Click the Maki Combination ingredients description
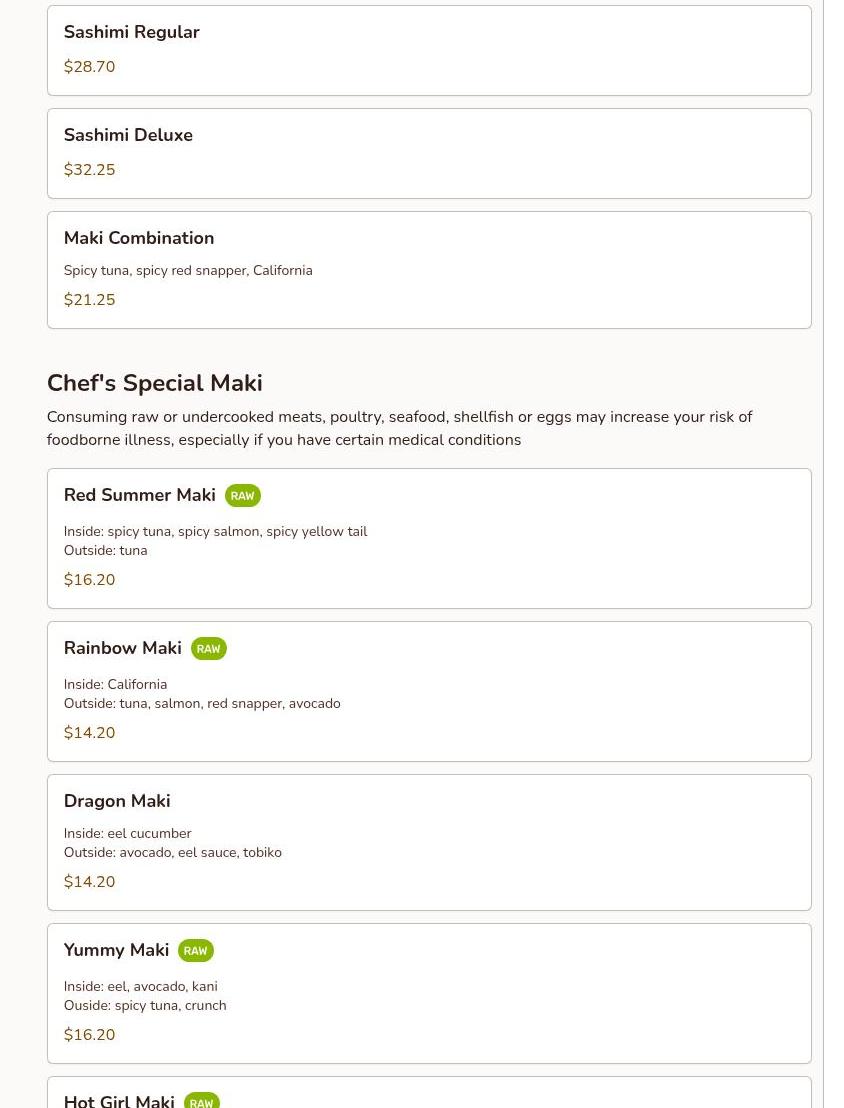The height and width of the screenshot is (1108, 844). pos(188,270)
